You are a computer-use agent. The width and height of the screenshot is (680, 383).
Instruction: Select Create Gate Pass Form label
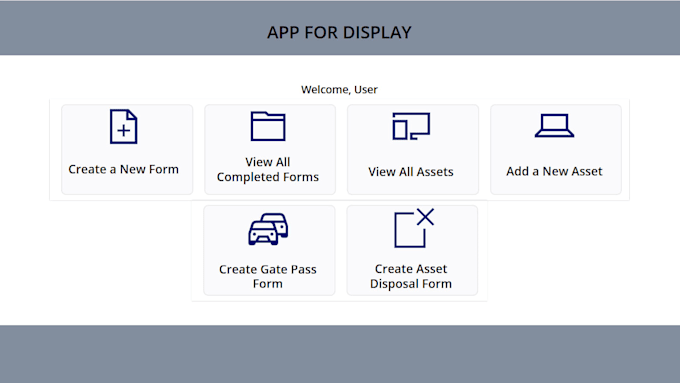[x=268, y=276]
